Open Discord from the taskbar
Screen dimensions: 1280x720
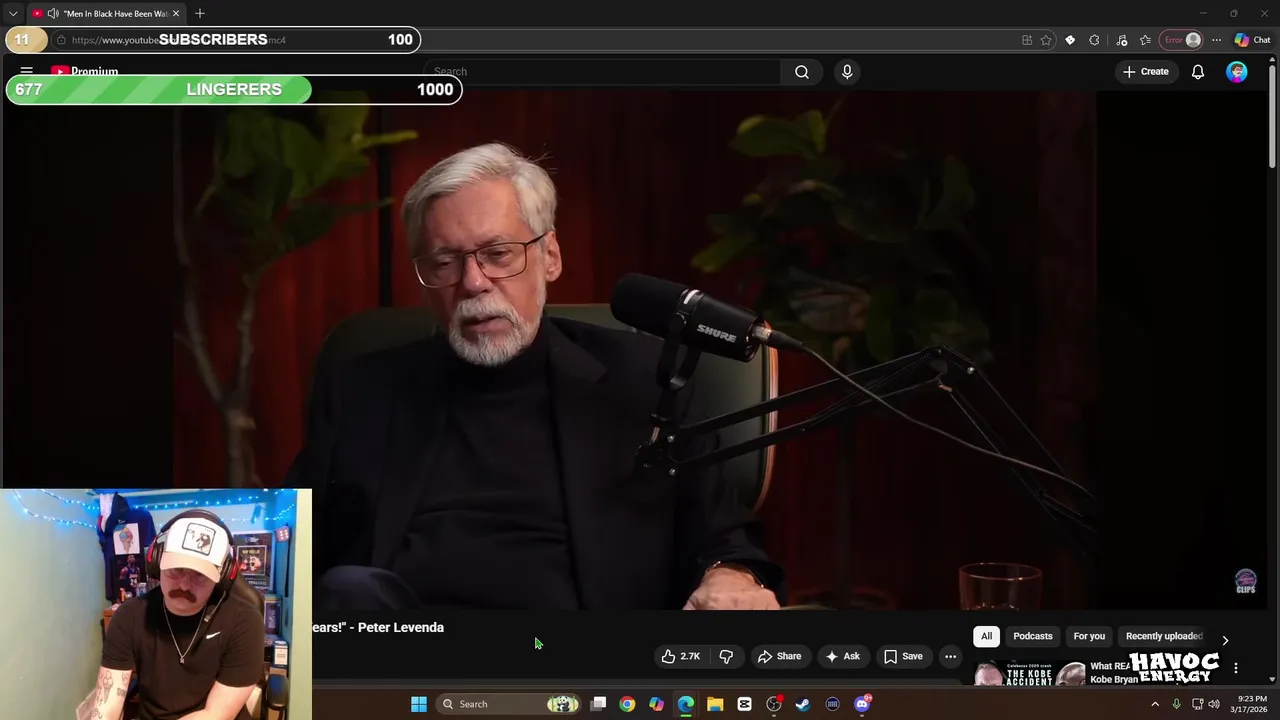point(862,704)
